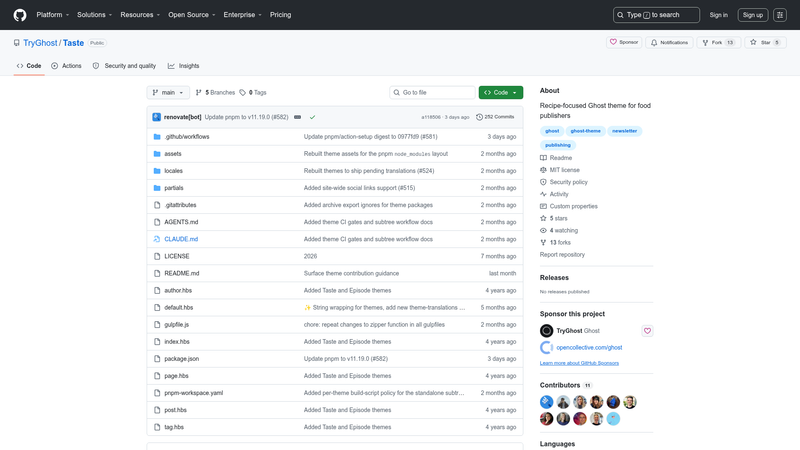Click the header search field
The image size is (800, 450).
(656, 15)
